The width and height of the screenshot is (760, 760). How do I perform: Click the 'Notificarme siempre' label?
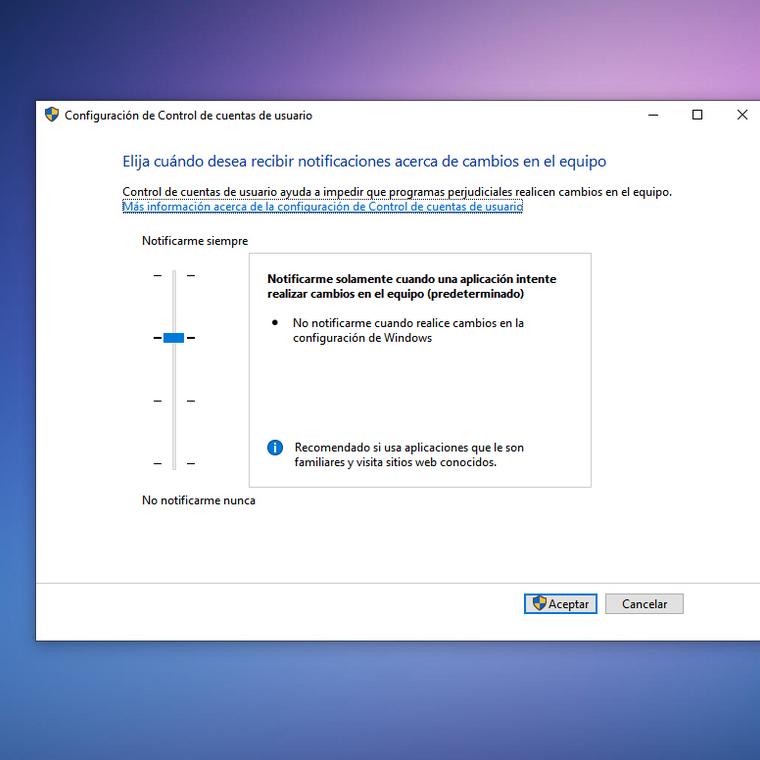pos(195,241)
